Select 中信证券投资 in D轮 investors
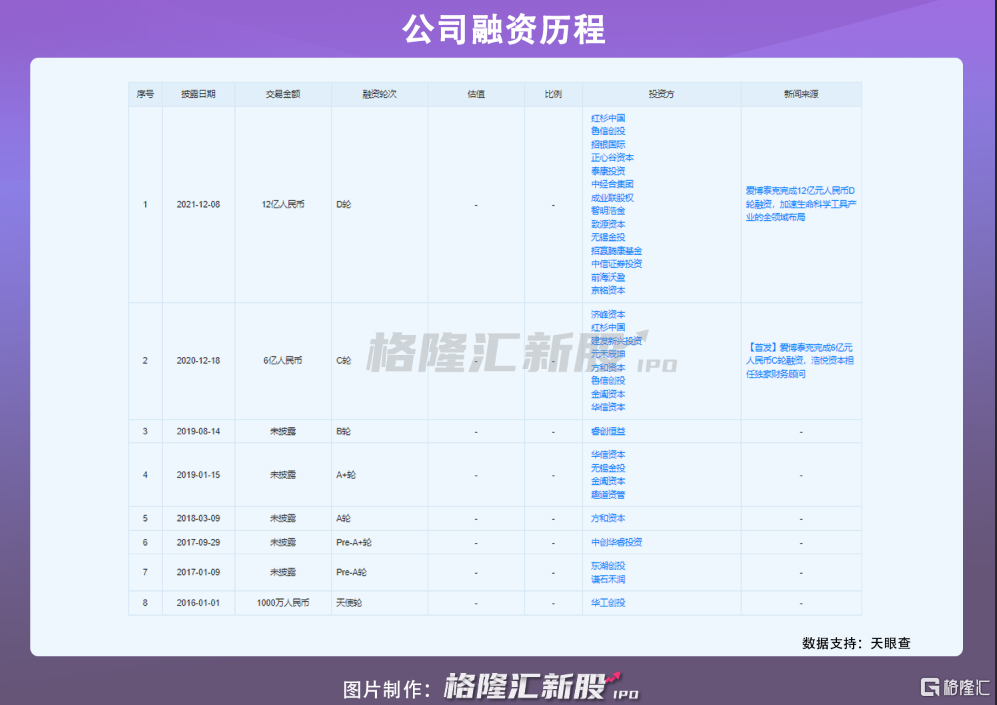 (616, 264)
